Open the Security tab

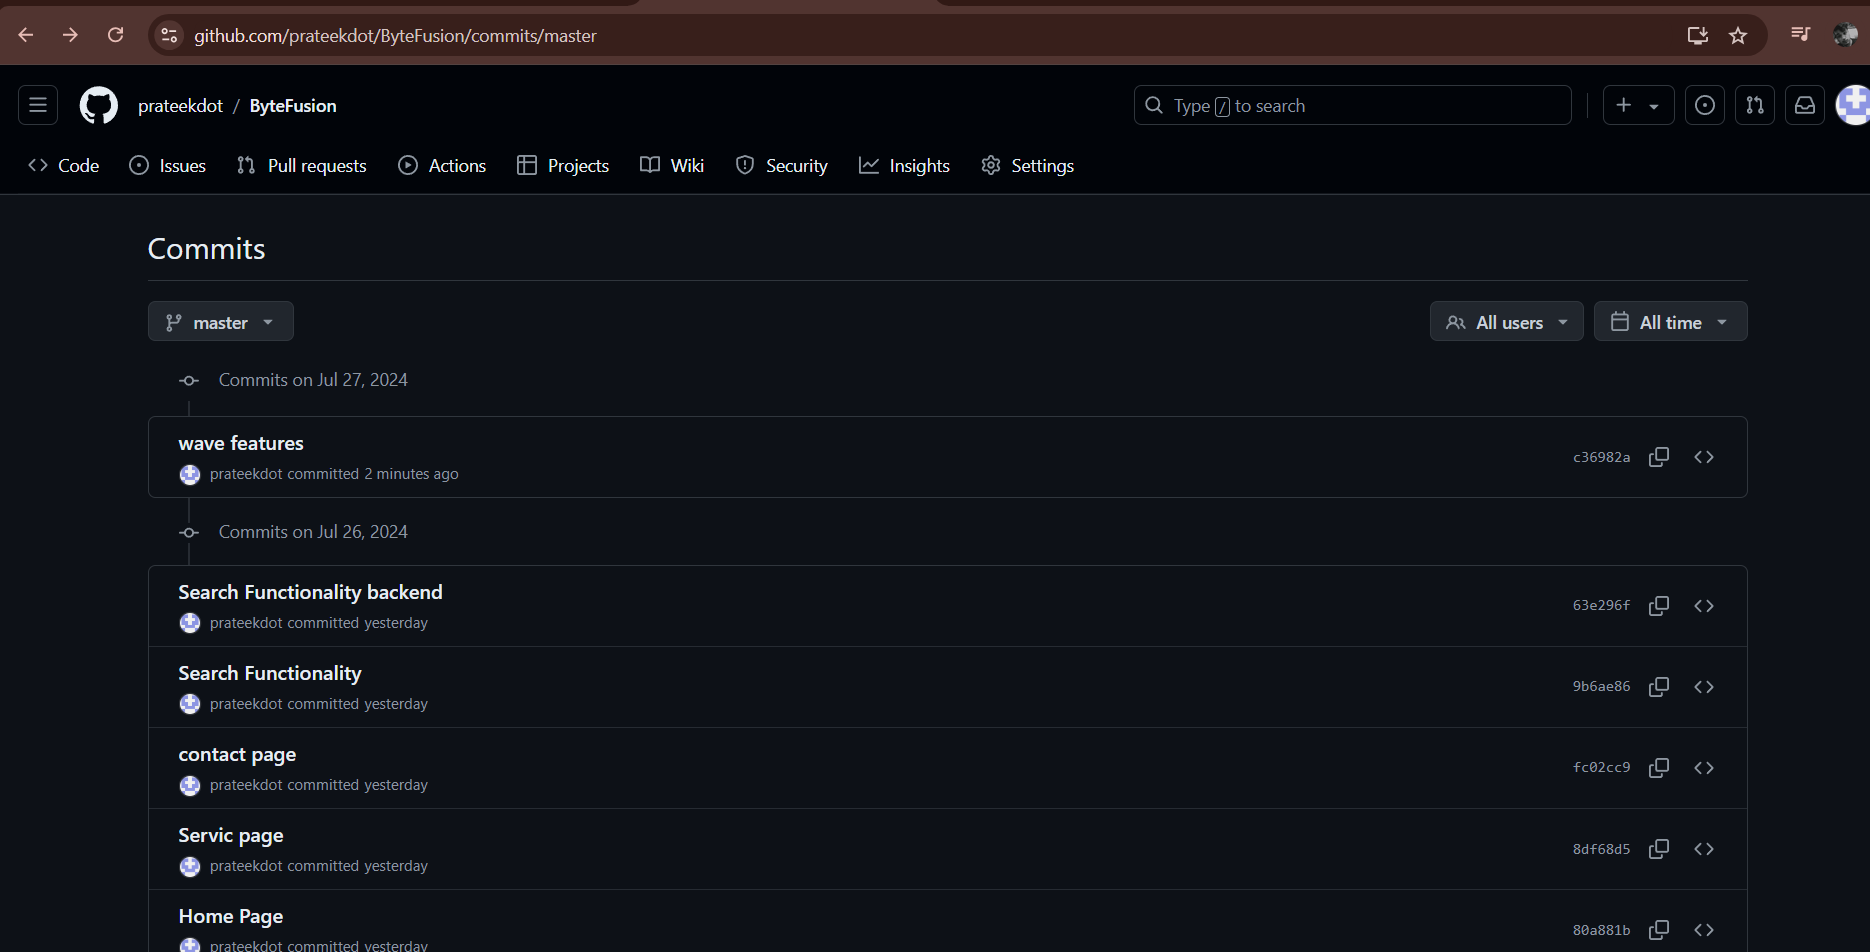click(782, 165)
